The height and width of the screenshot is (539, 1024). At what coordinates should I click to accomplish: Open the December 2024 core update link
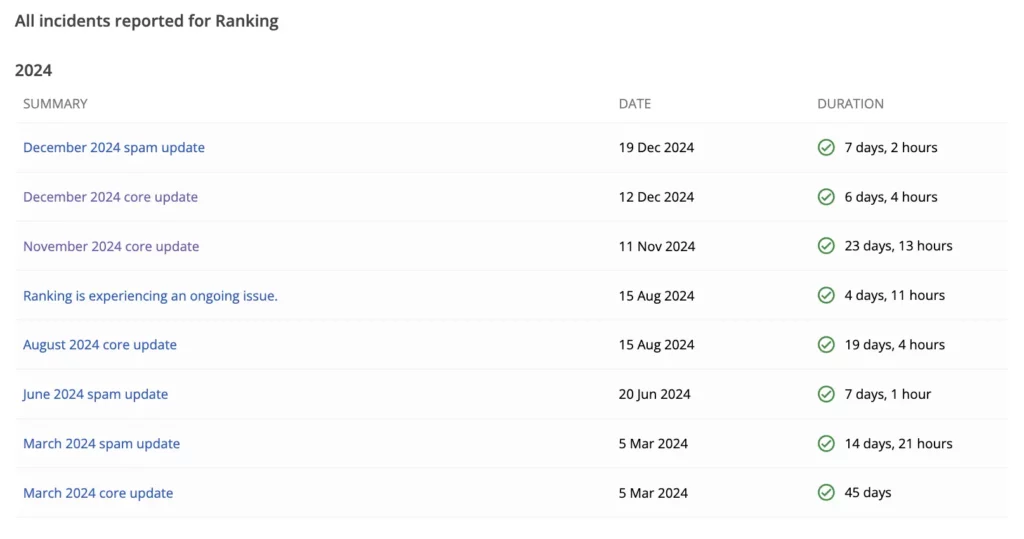(110, 197)
